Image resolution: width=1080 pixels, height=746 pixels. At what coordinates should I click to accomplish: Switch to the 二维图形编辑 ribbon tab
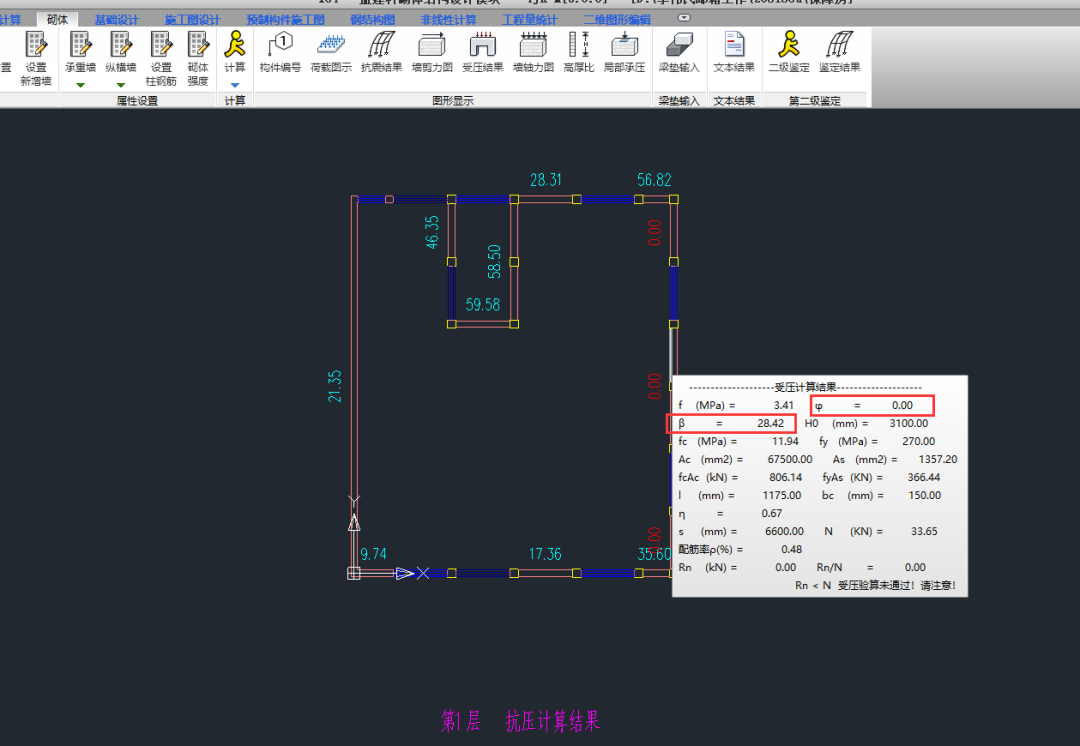(617, 20)
